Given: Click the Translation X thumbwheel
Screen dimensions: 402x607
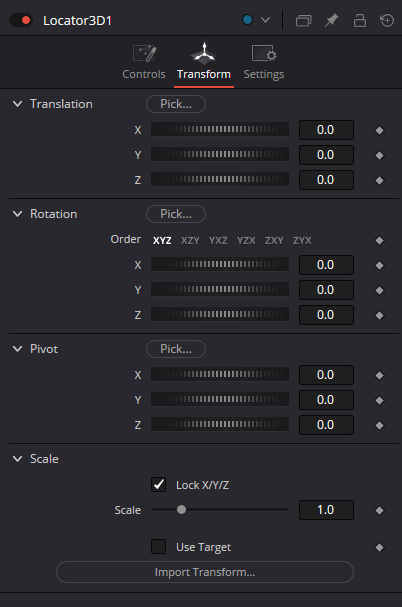Looking at the screenshot, I should coord(220,129).
